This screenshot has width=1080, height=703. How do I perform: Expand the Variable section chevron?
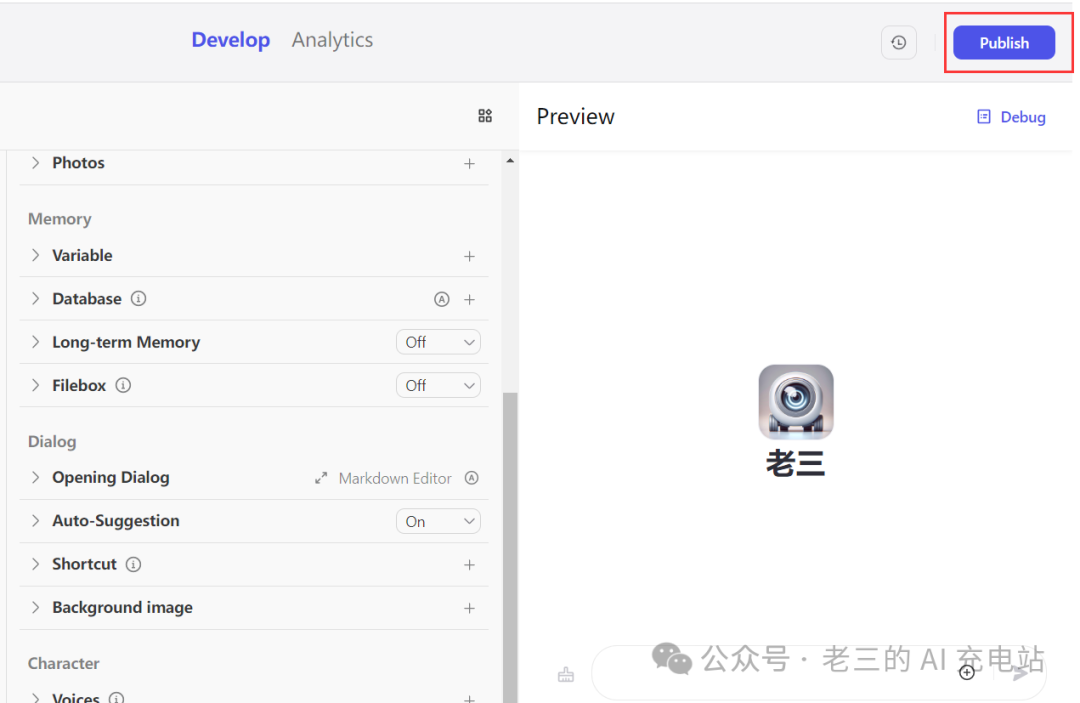pyautogui.click(x=35, y=255)
